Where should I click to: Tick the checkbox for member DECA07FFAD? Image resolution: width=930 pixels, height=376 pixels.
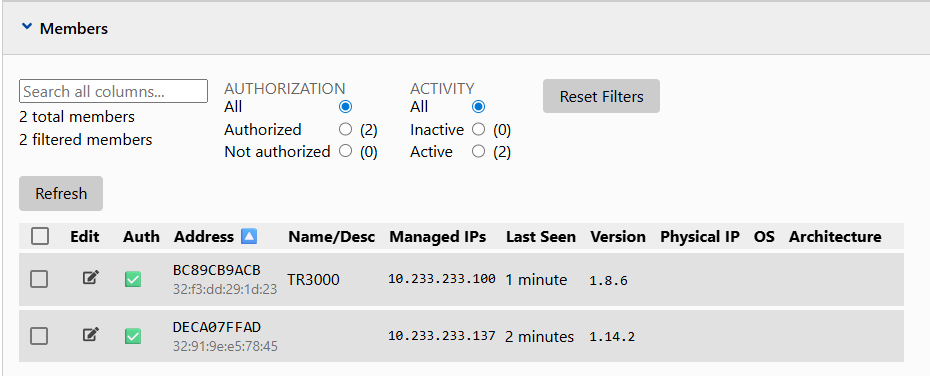(x=39, y=336)
